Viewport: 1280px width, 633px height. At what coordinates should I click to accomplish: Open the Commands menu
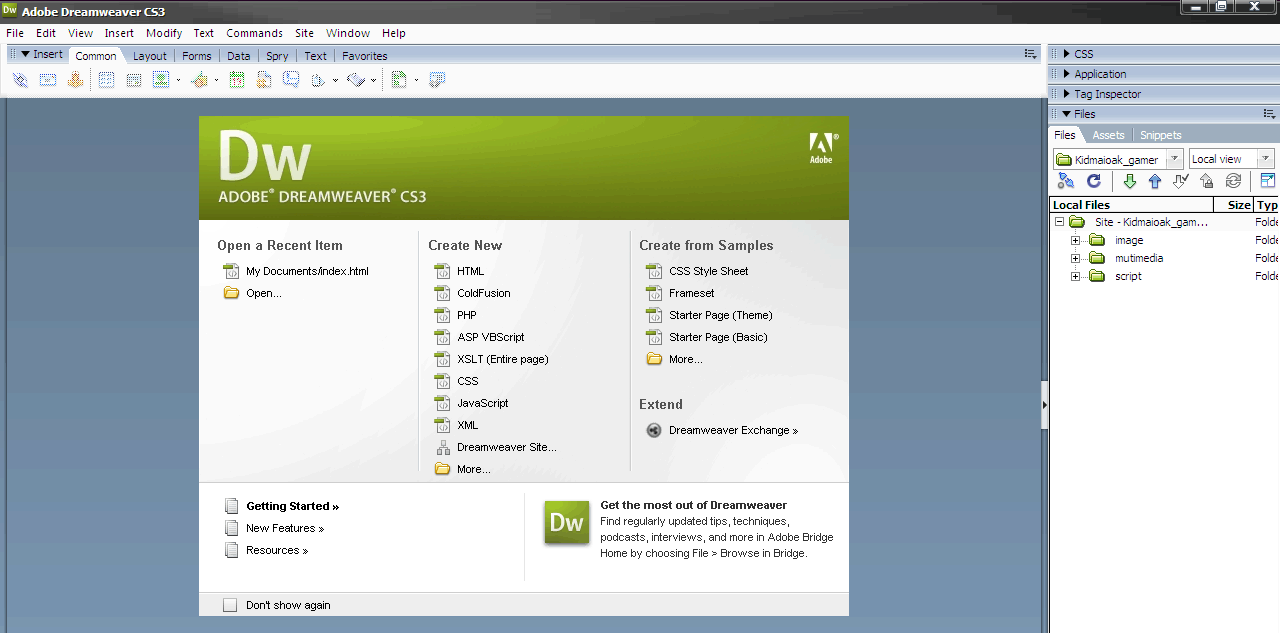[x=254, y=33]
